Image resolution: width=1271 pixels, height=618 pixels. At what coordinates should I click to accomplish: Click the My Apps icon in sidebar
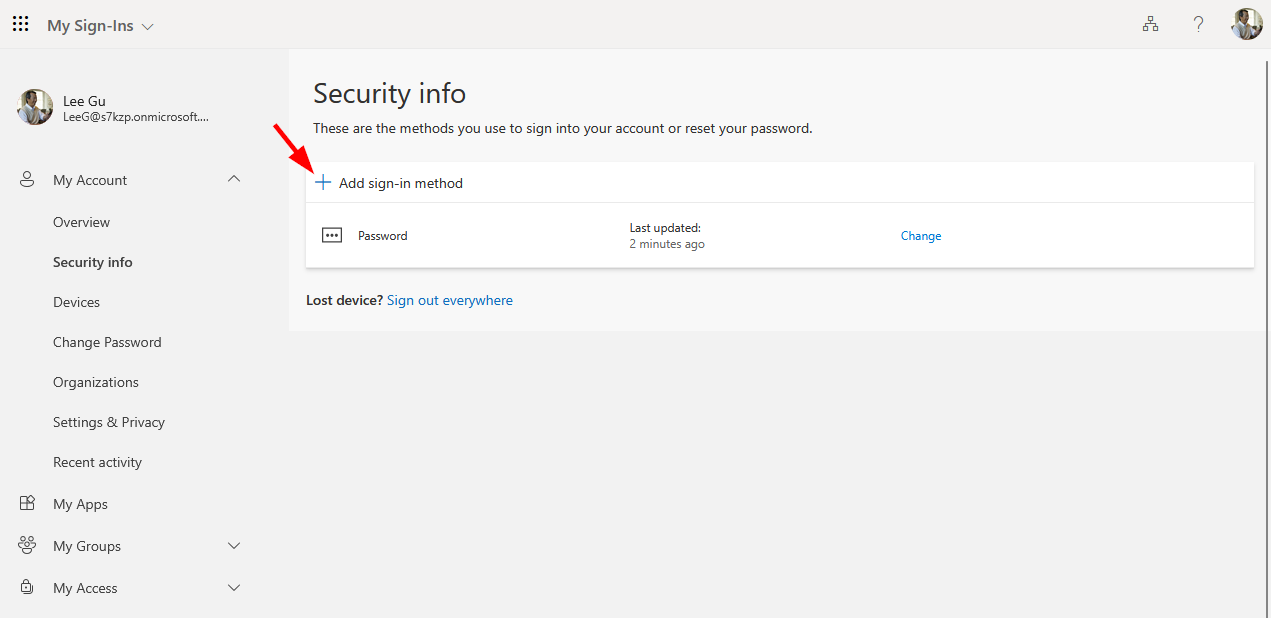[x=28, y=504]
